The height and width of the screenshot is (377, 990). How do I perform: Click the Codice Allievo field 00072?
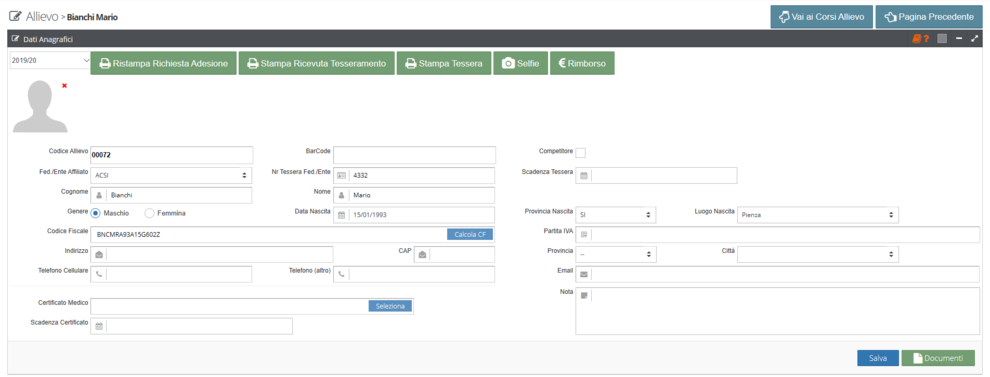[172, 155]
